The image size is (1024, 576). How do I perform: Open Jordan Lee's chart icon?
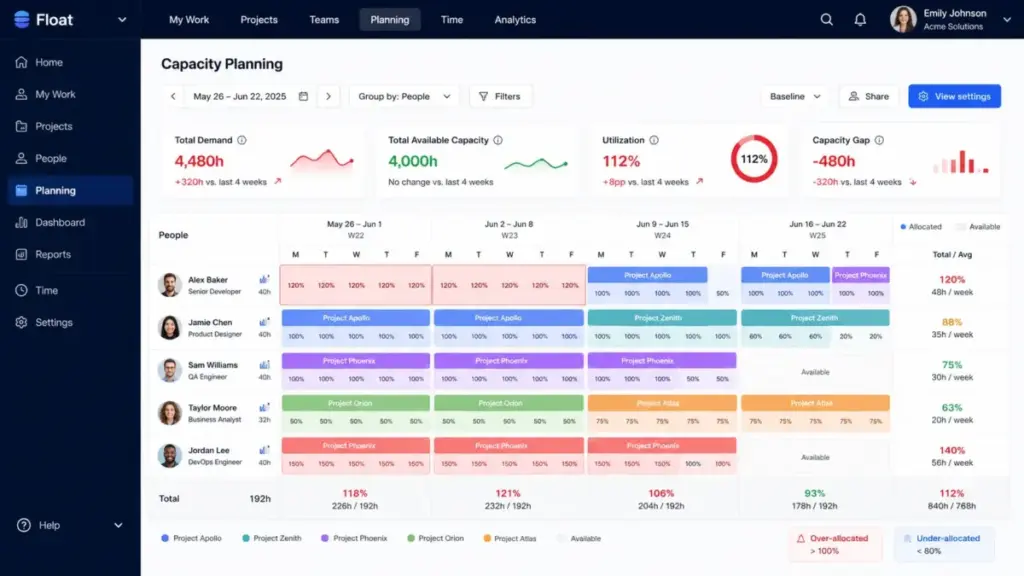(x=264, y=450)
